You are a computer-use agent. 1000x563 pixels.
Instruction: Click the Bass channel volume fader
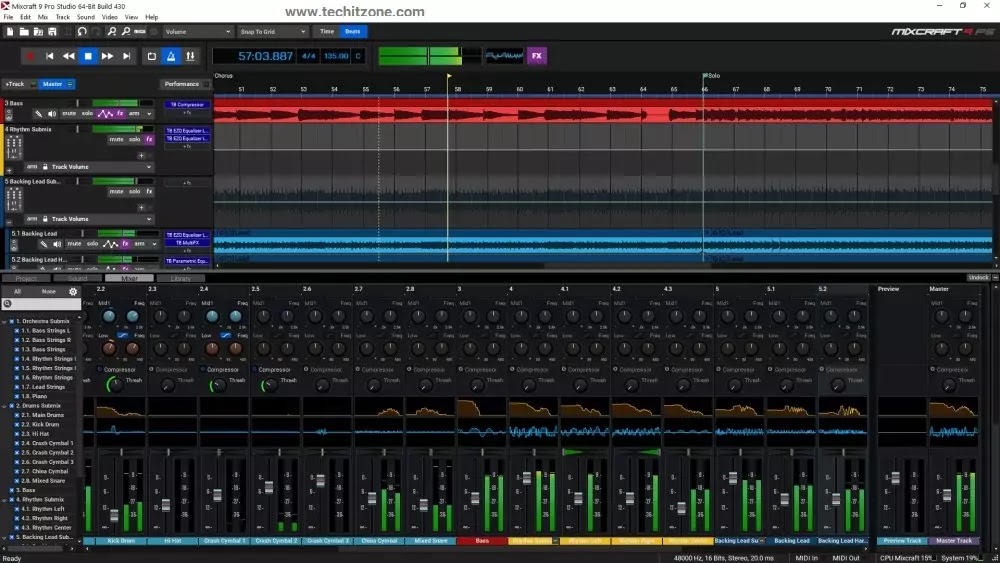pyautogui.click(x=474, y=498)
